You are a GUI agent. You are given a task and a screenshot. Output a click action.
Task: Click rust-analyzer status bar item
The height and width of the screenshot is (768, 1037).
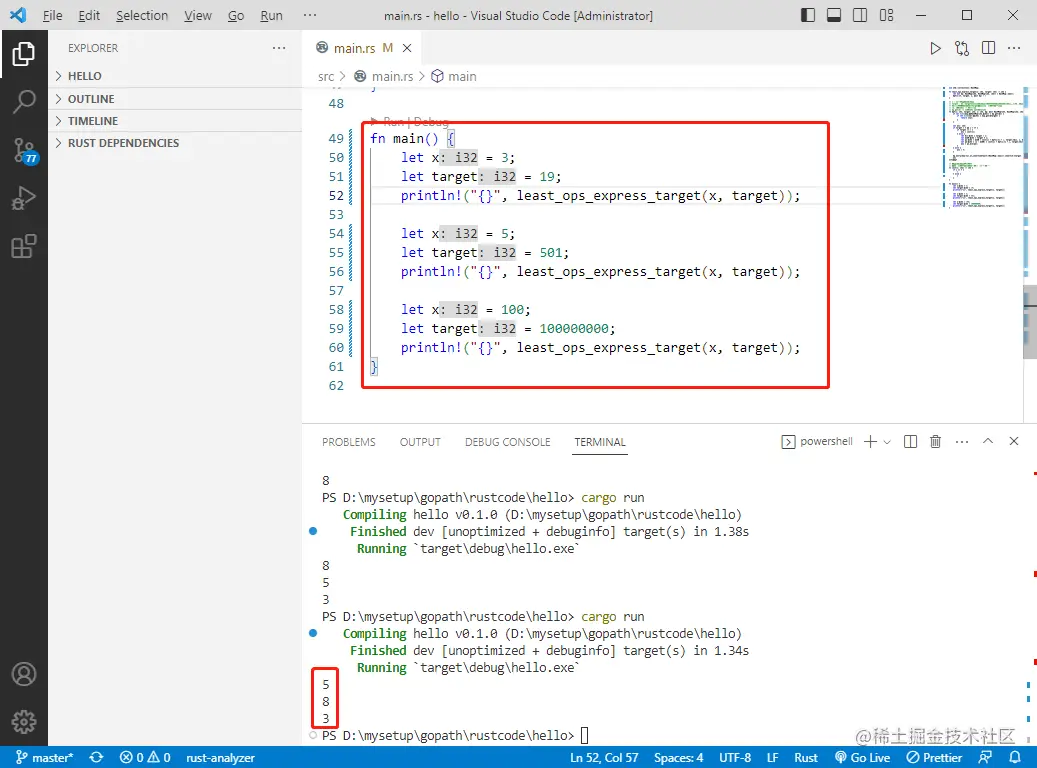pyautogui.click(x=220, y=757)
